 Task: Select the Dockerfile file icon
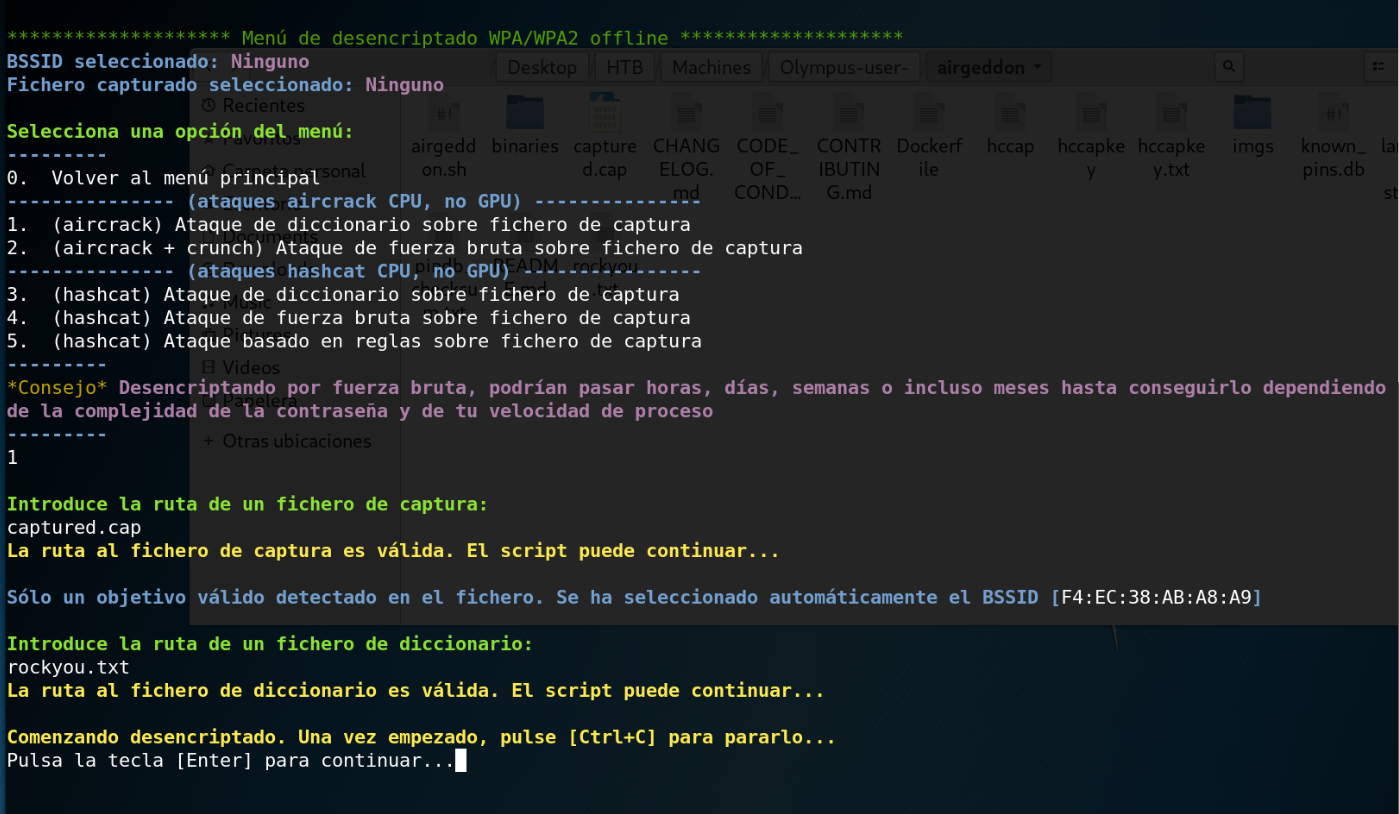929,113
